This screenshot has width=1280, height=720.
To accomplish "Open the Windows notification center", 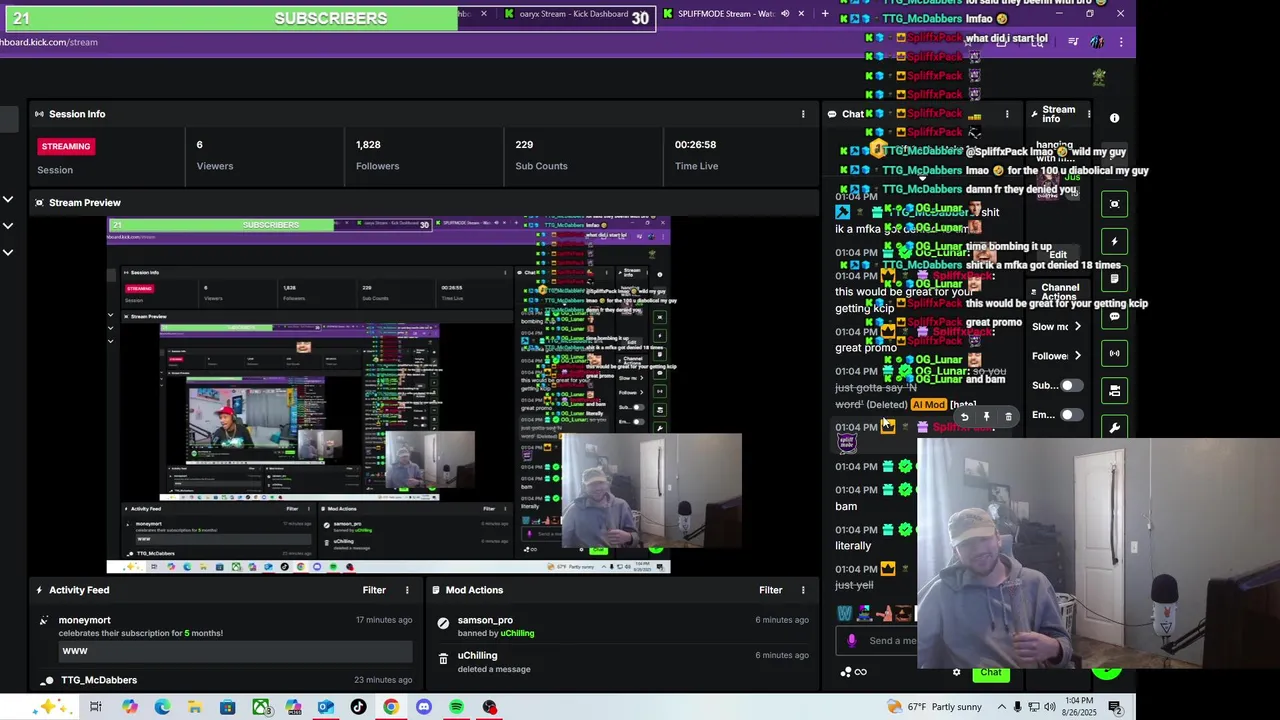I will pyautogui.click(x=1115, y=707).
